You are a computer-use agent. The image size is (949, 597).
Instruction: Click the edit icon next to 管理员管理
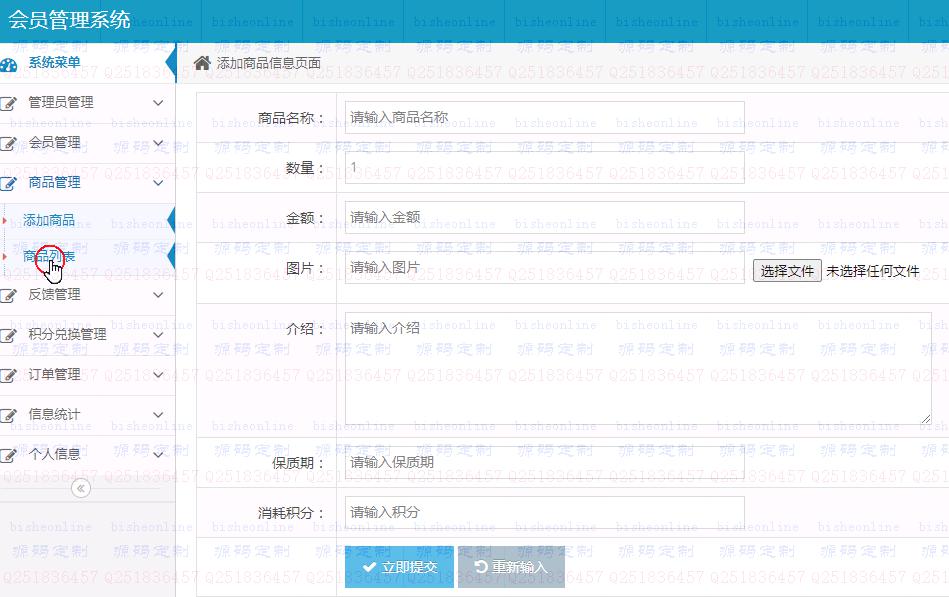coord(8,104)
